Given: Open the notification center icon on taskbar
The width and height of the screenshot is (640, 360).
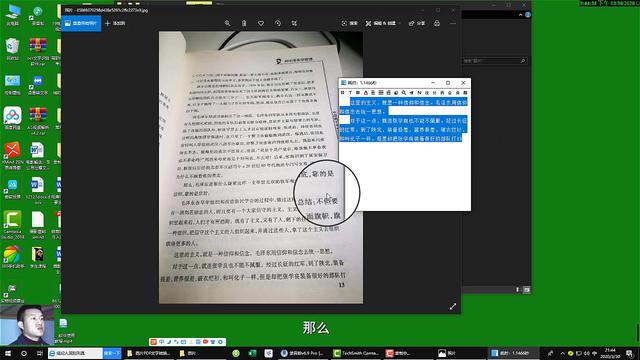Looking at the screenshot, I should pyautogui.click(x=629, y=353).
